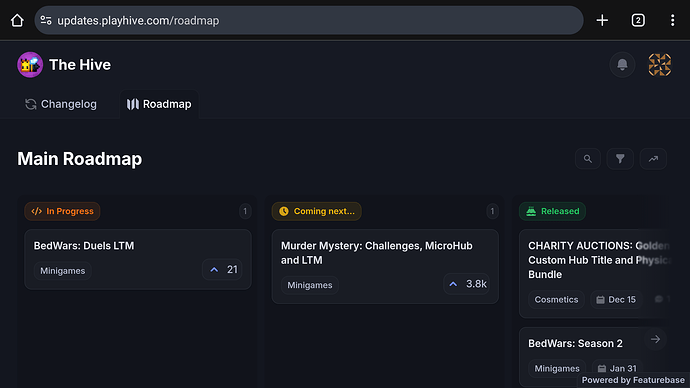The height and width of the screenshot is (388, 690).
Task: Click the Coming next column count badge
Action: pos(492,212)
